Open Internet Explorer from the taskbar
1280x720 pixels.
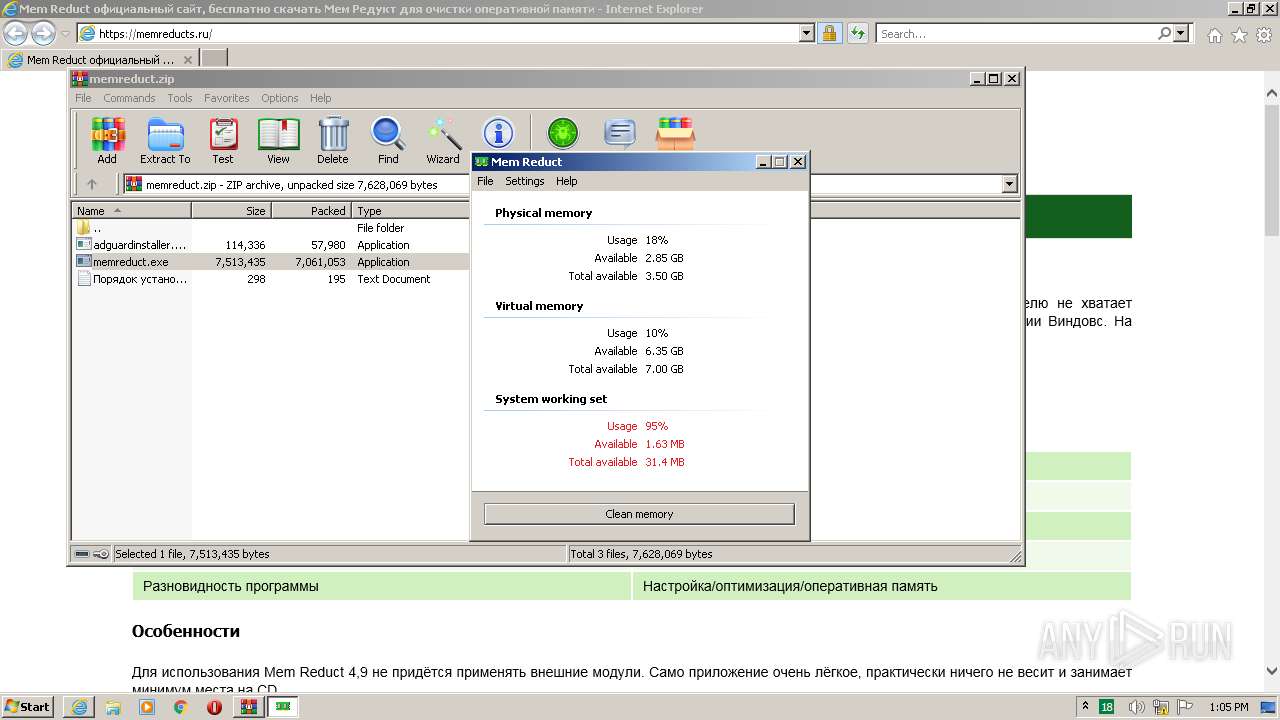pyautogui.click(x=79, y=707)
